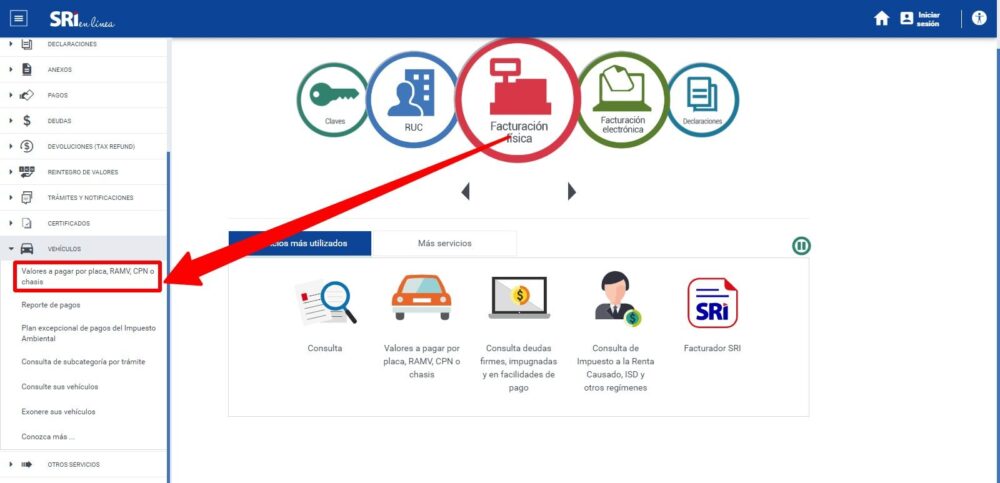
Task: Open the Declaraciones documents circle
Action: pyautogui.click(x=702, y=100)
